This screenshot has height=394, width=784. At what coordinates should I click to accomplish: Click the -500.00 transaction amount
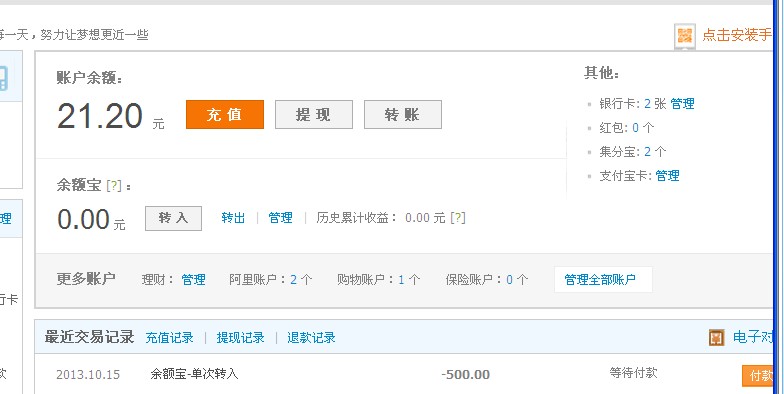pos(466,374)
